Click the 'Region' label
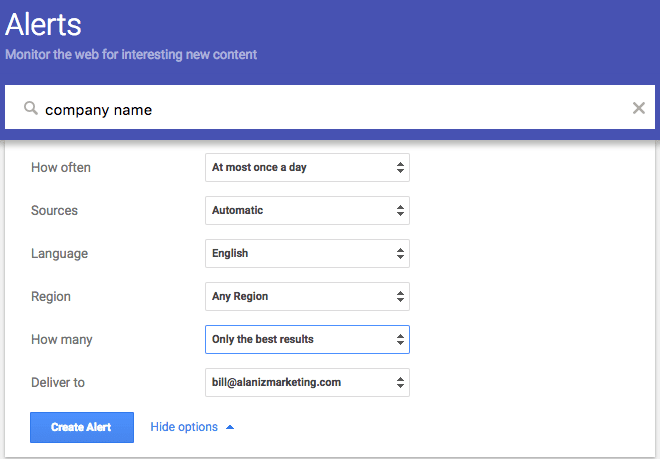The image size is (660, 459). (x=51, y=297)
